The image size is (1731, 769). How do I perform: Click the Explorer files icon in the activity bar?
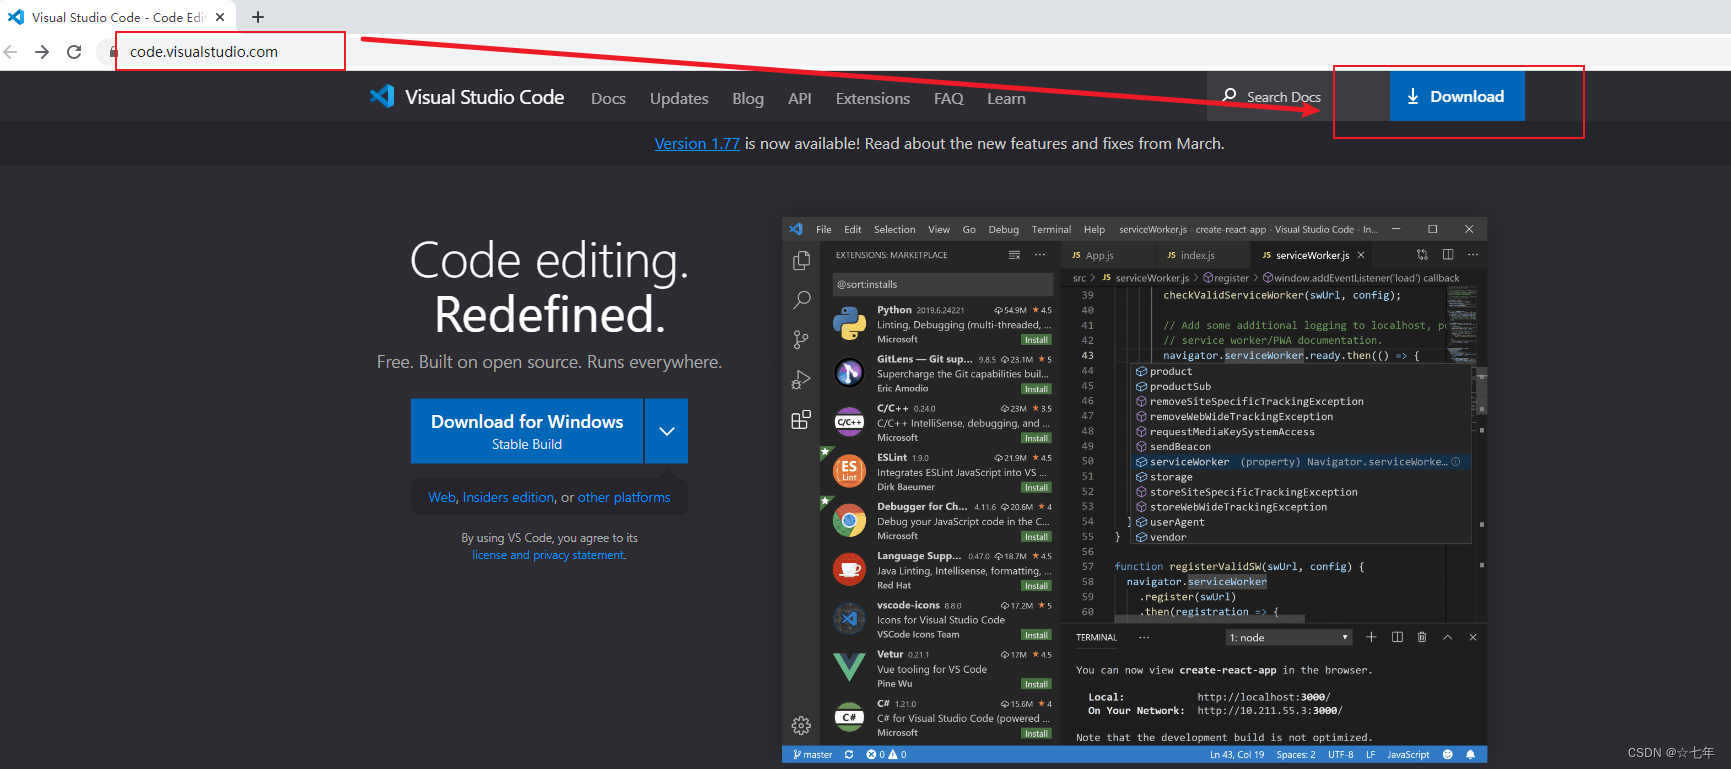point(801,261)
